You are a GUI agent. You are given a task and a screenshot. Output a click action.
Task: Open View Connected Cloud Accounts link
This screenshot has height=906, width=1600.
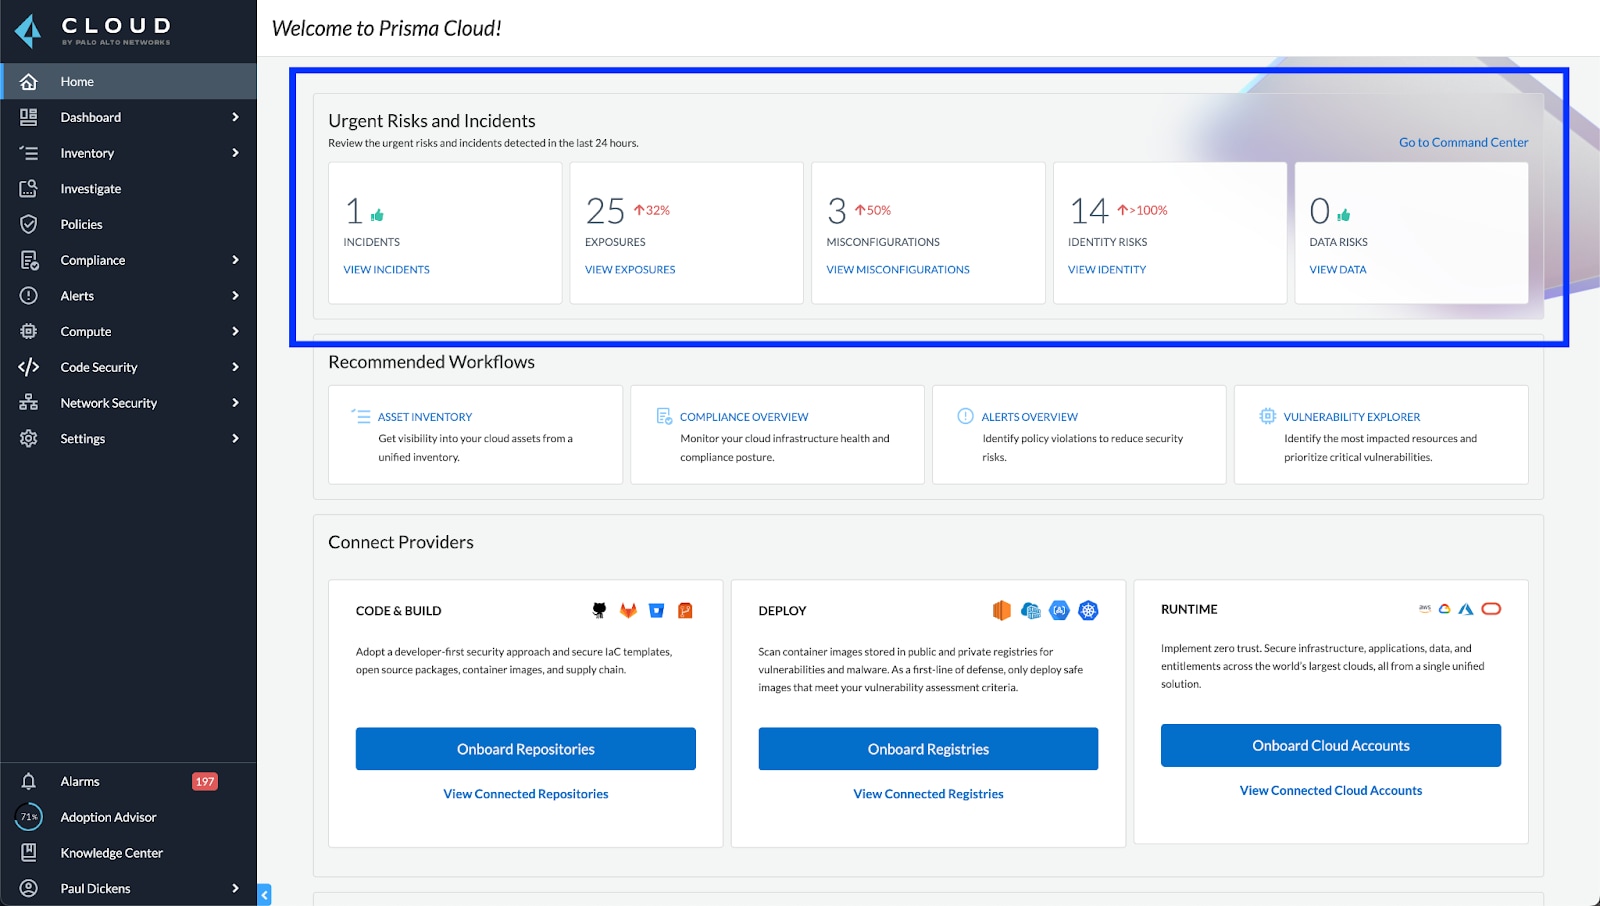coord(1331,790)
